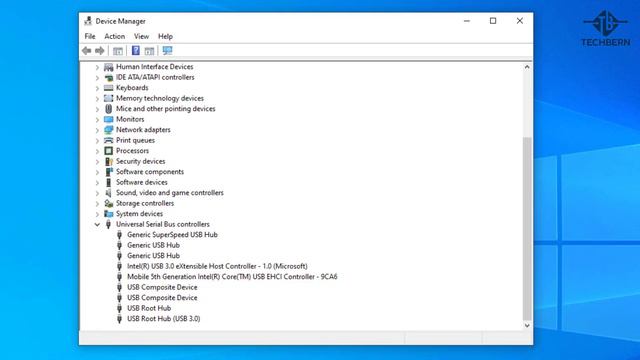Click the Human Interface Devices category icon
Image resolution: width=640 pixels, height=360 pixels.
click(109, 67)
